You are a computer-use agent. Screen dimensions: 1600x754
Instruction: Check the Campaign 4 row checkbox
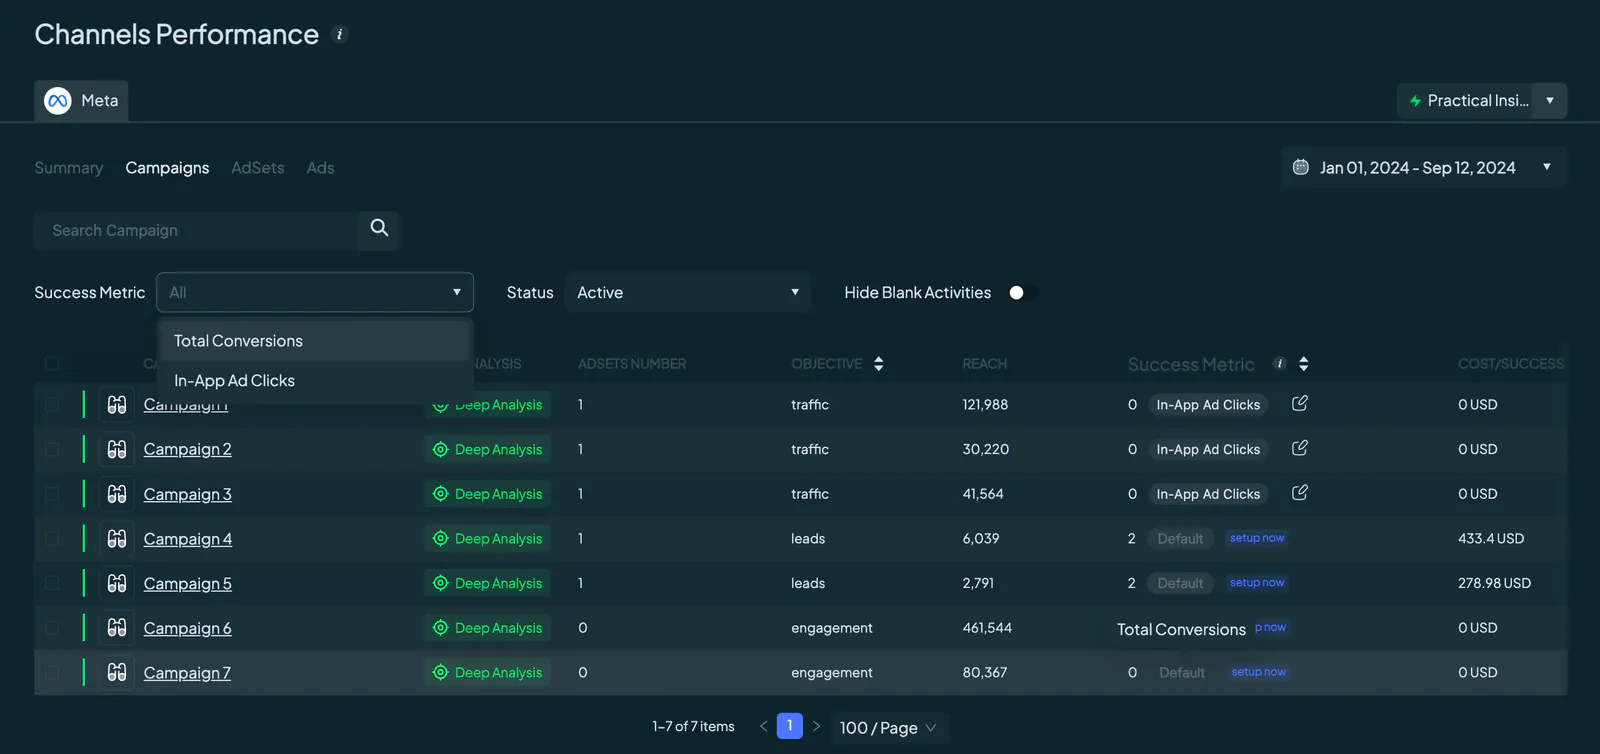(52, 539)
